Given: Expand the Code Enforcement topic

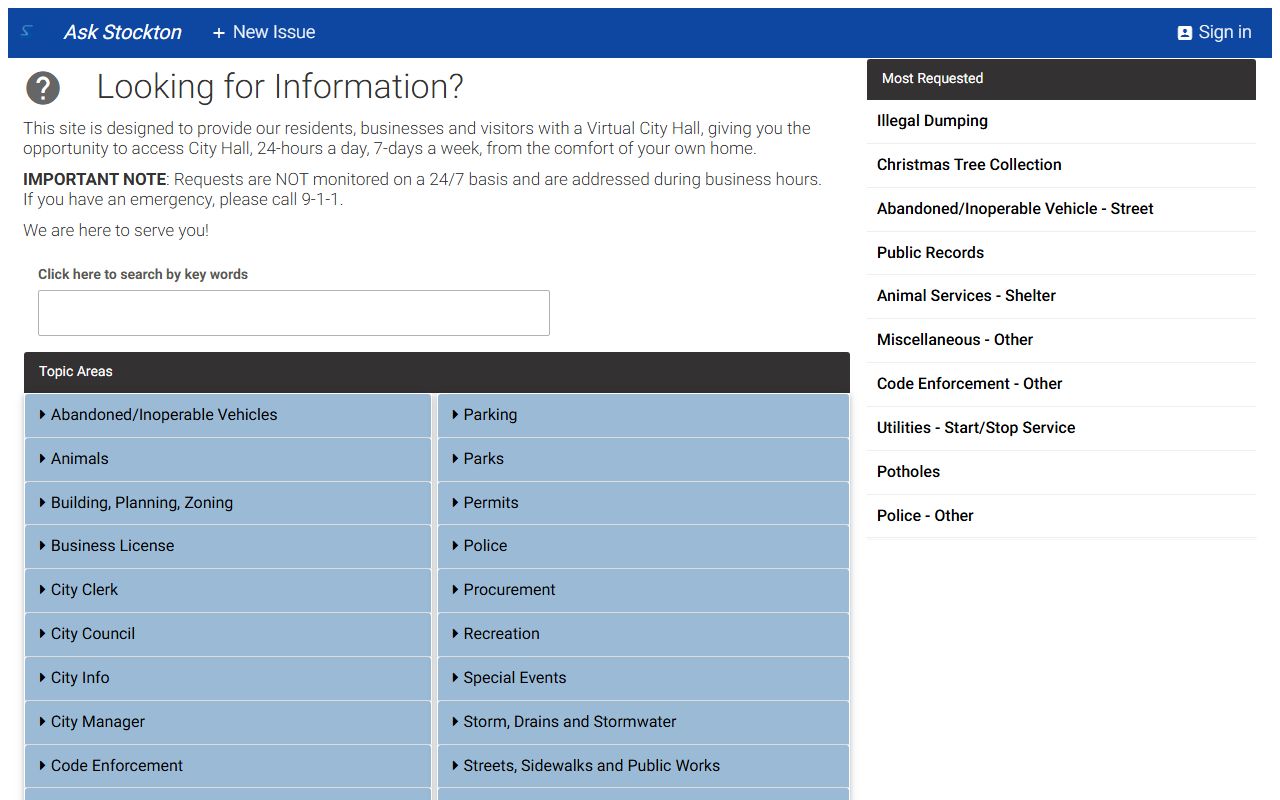Looking at the screenshot, I should point(228,766).
